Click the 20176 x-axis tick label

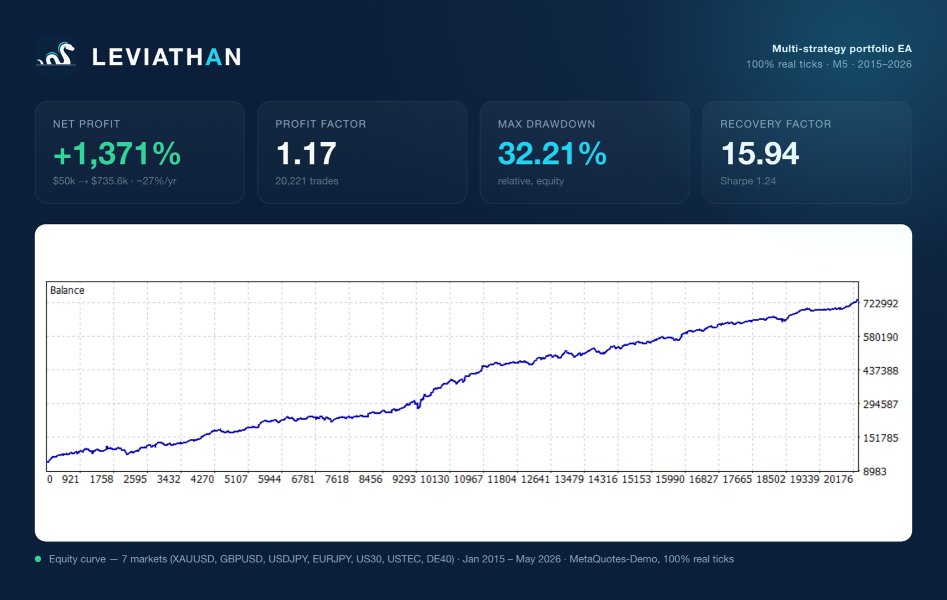[x=838, y=479]
